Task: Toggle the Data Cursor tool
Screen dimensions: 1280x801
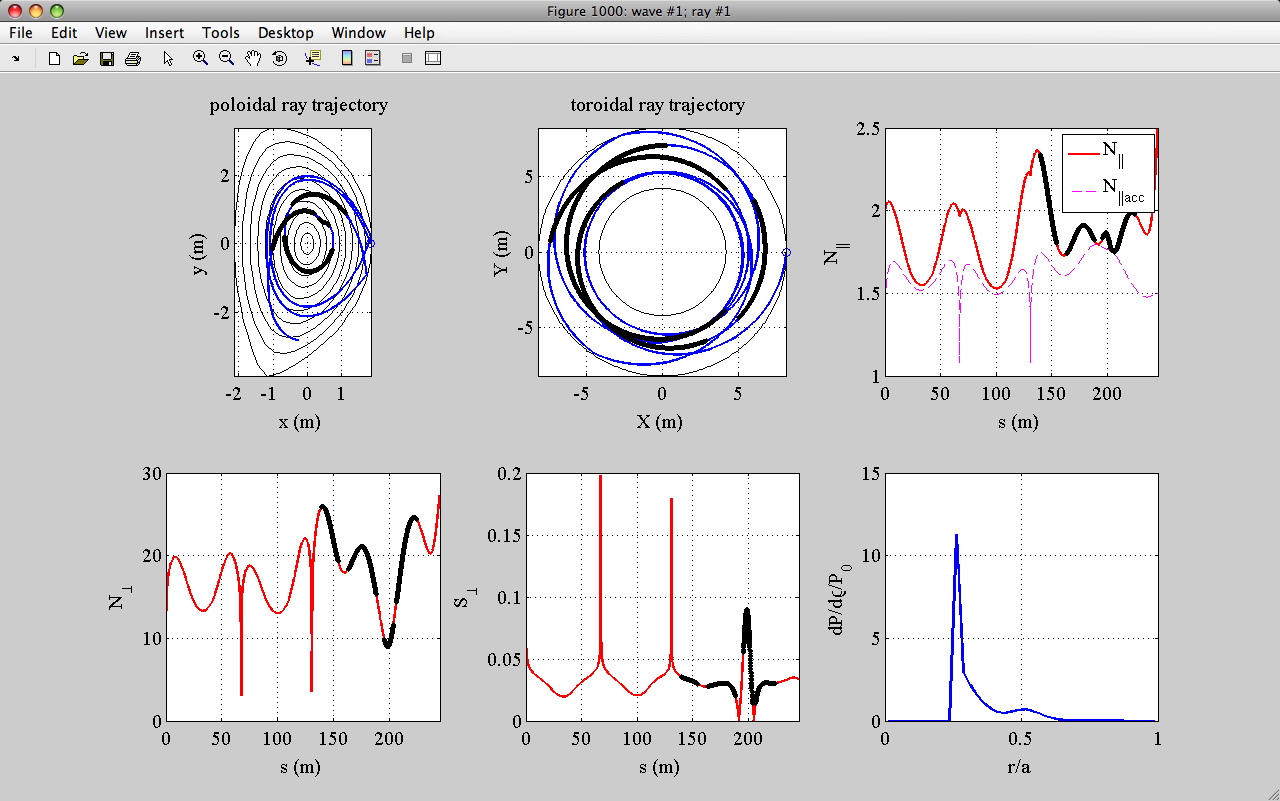Action: pyautogui.click(x=312, y=59)
